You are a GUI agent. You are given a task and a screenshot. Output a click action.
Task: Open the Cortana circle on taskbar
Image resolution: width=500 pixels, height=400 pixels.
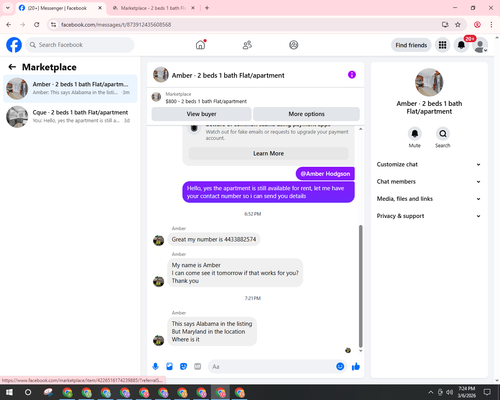click(x=28, y=392)
